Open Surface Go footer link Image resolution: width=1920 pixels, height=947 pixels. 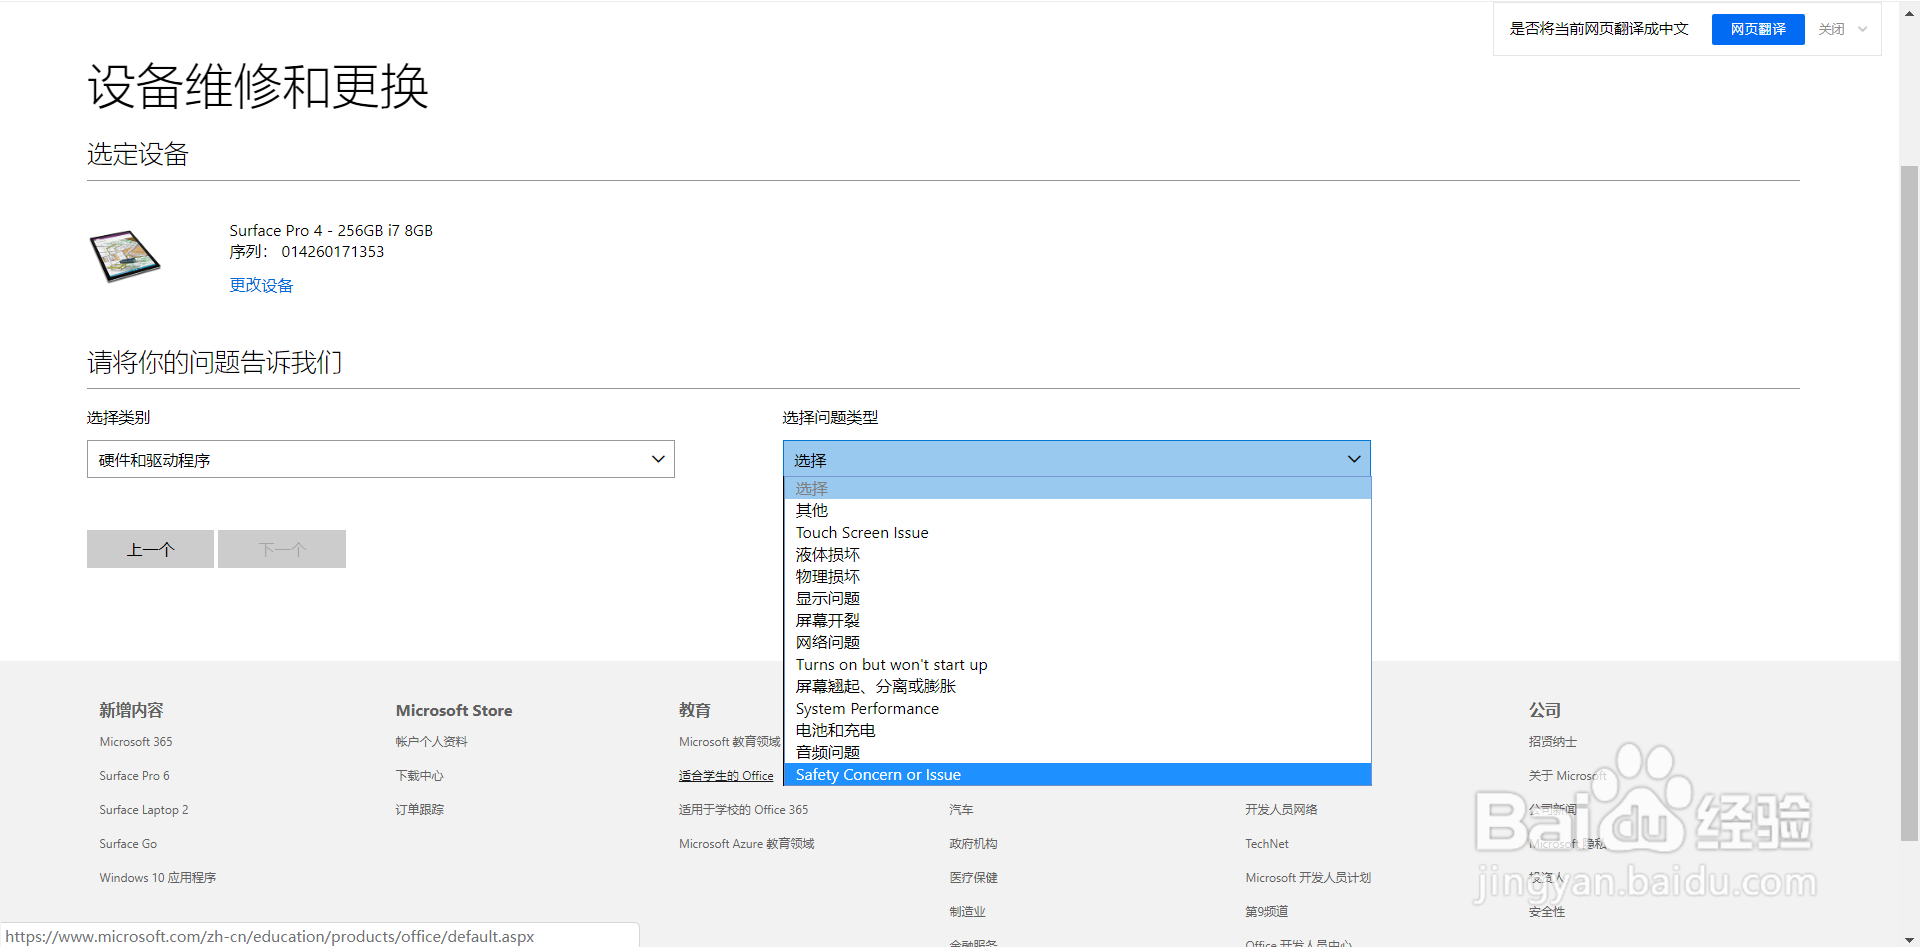tap(128, 844)
